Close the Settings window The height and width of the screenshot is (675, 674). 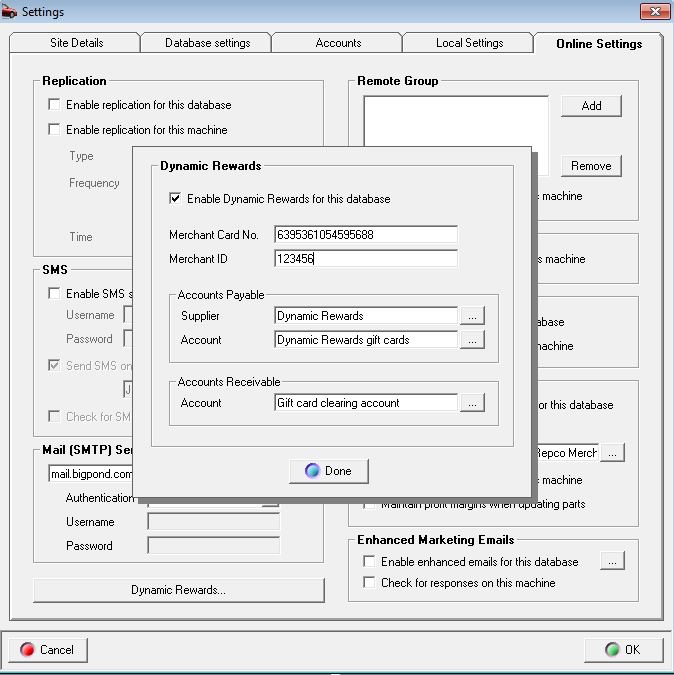click(655, 12)
